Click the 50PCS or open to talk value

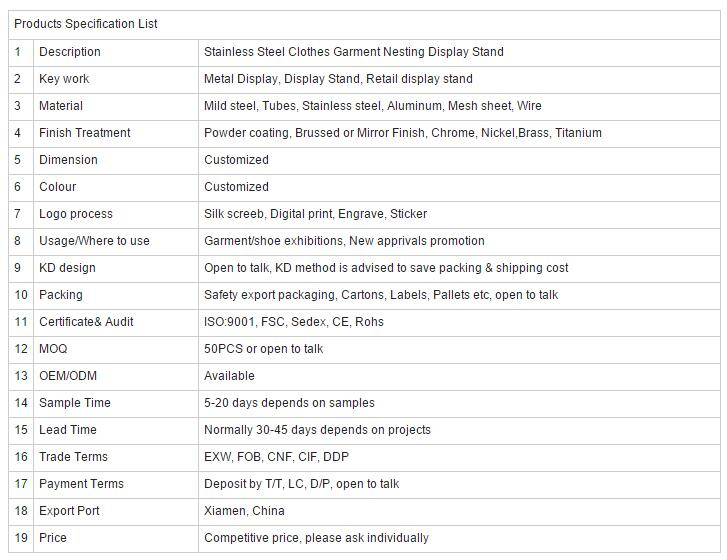tap(264, 349)
